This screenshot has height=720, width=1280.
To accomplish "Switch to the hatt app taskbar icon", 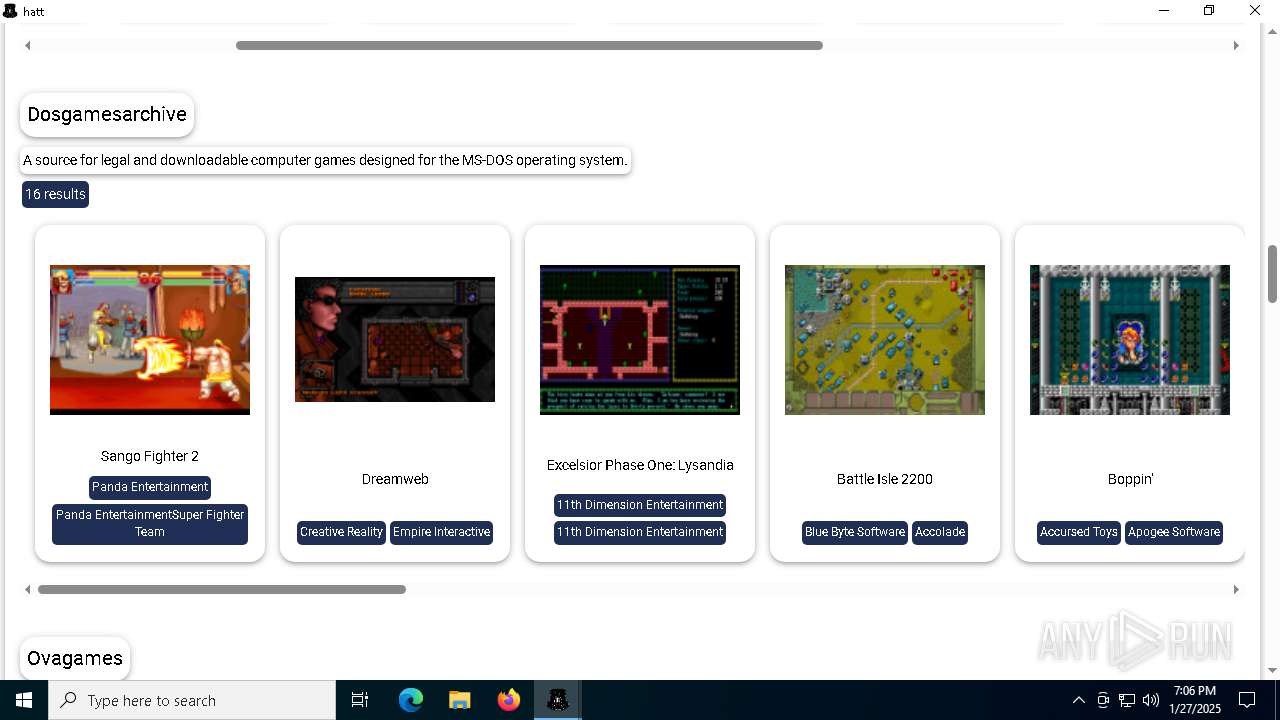I will pyautogui.click(x=558, y=700).
